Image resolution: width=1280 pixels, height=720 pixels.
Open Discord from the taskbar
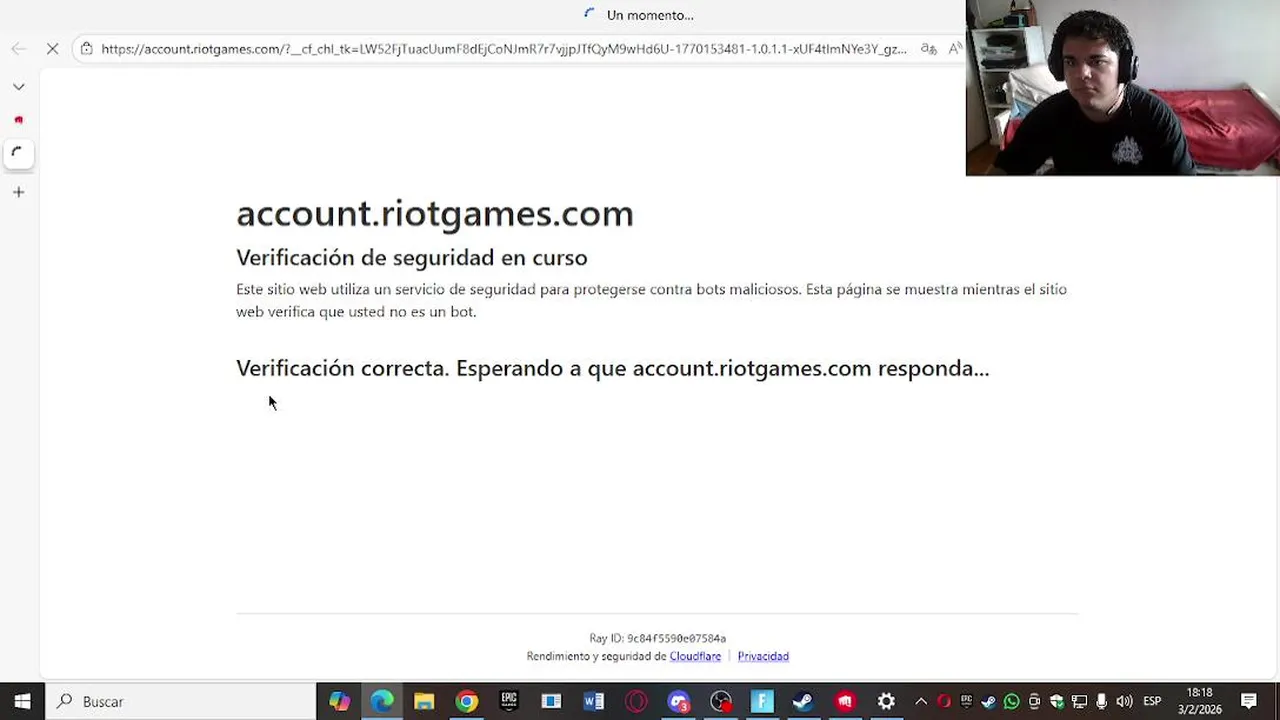tap(679, 701)
